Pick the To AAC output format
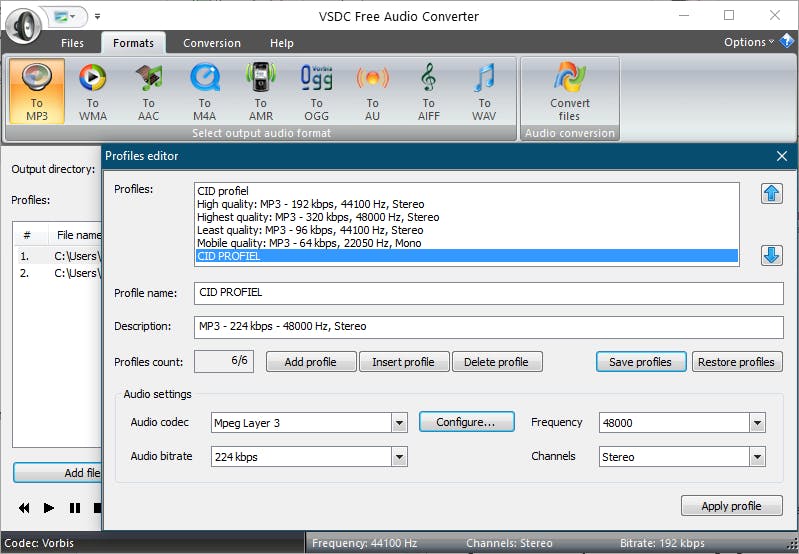Screen dimensions: 799x554 point(149,91)
